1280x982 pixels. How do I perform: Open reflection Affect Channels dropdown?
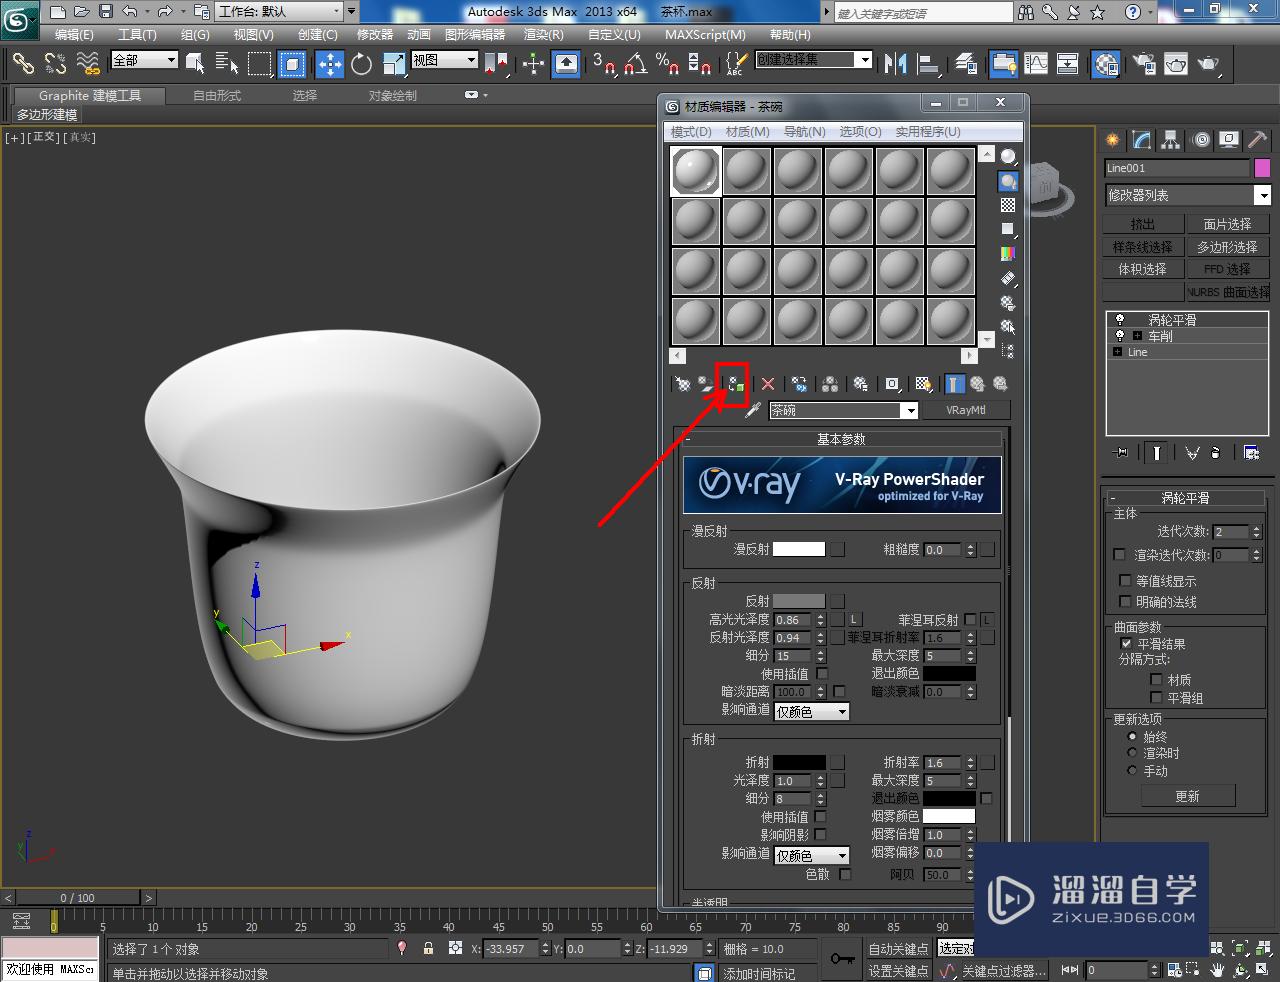pyautogui.click(x=812, y=711)
